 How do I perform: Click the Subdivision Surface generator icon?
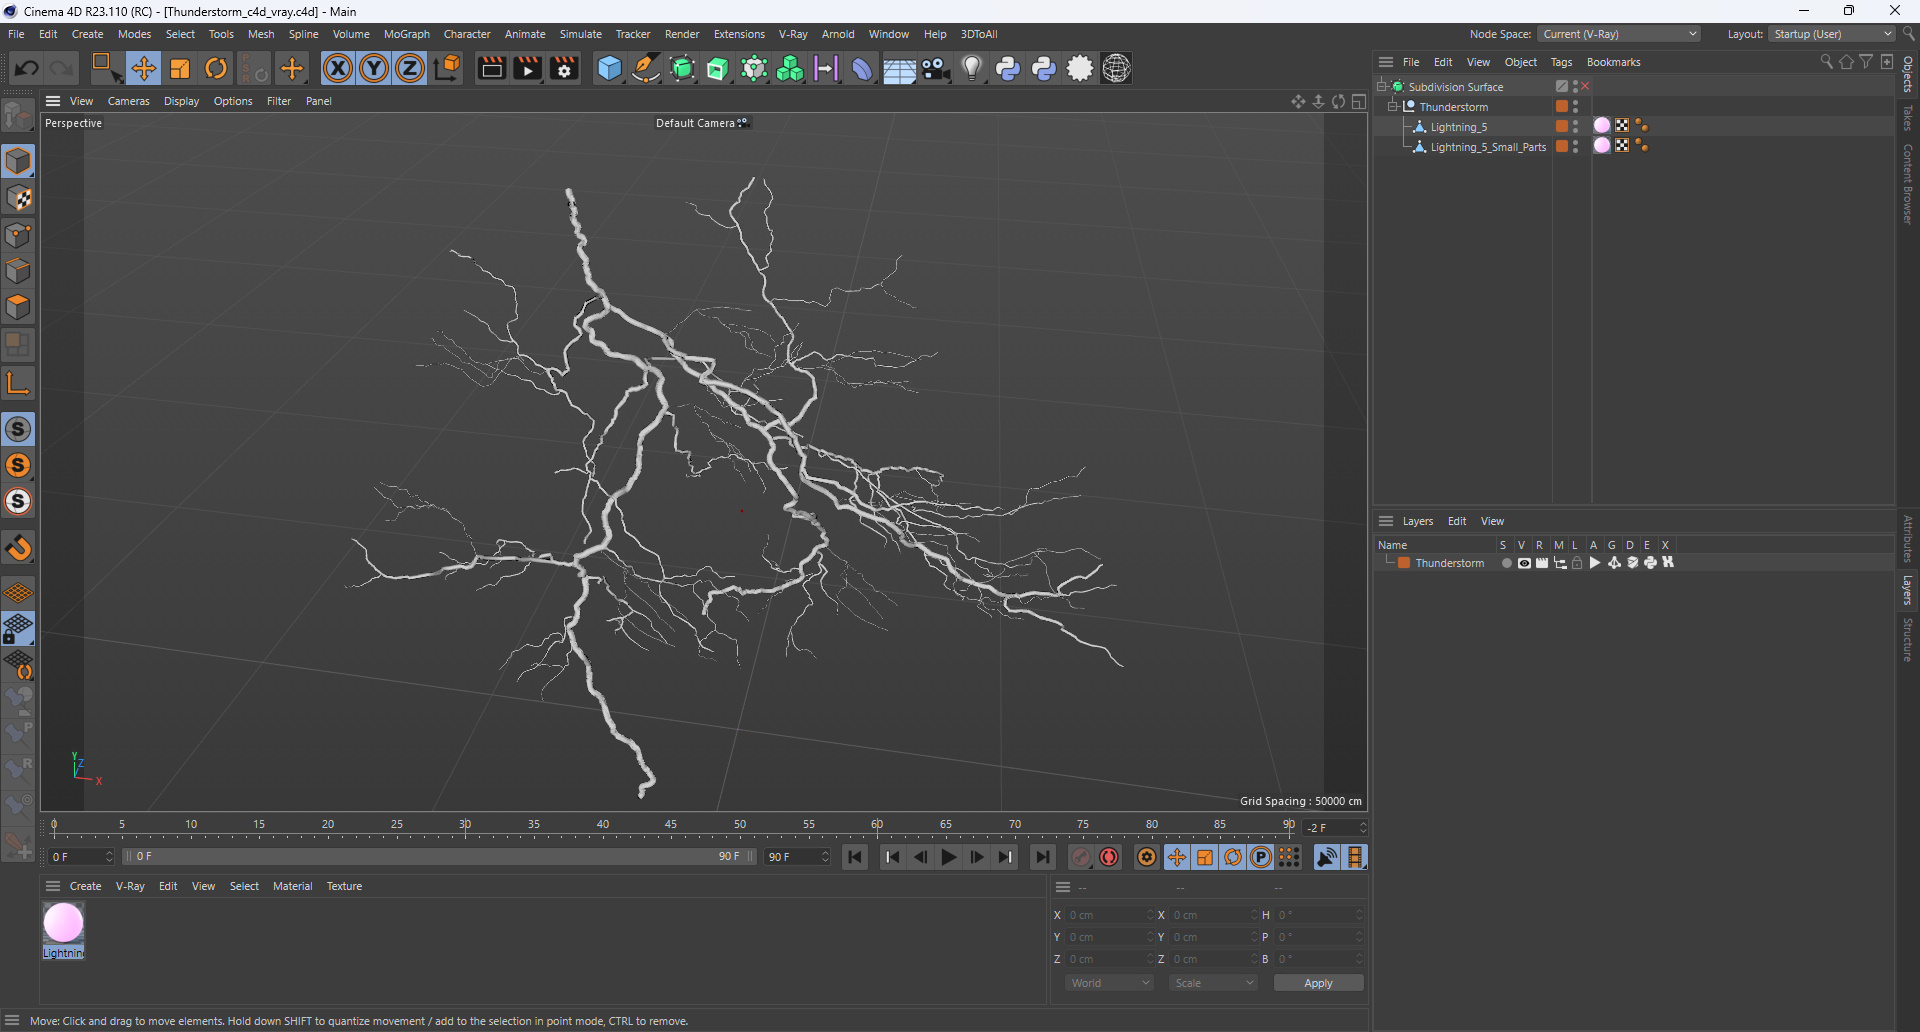click(682, 68)
